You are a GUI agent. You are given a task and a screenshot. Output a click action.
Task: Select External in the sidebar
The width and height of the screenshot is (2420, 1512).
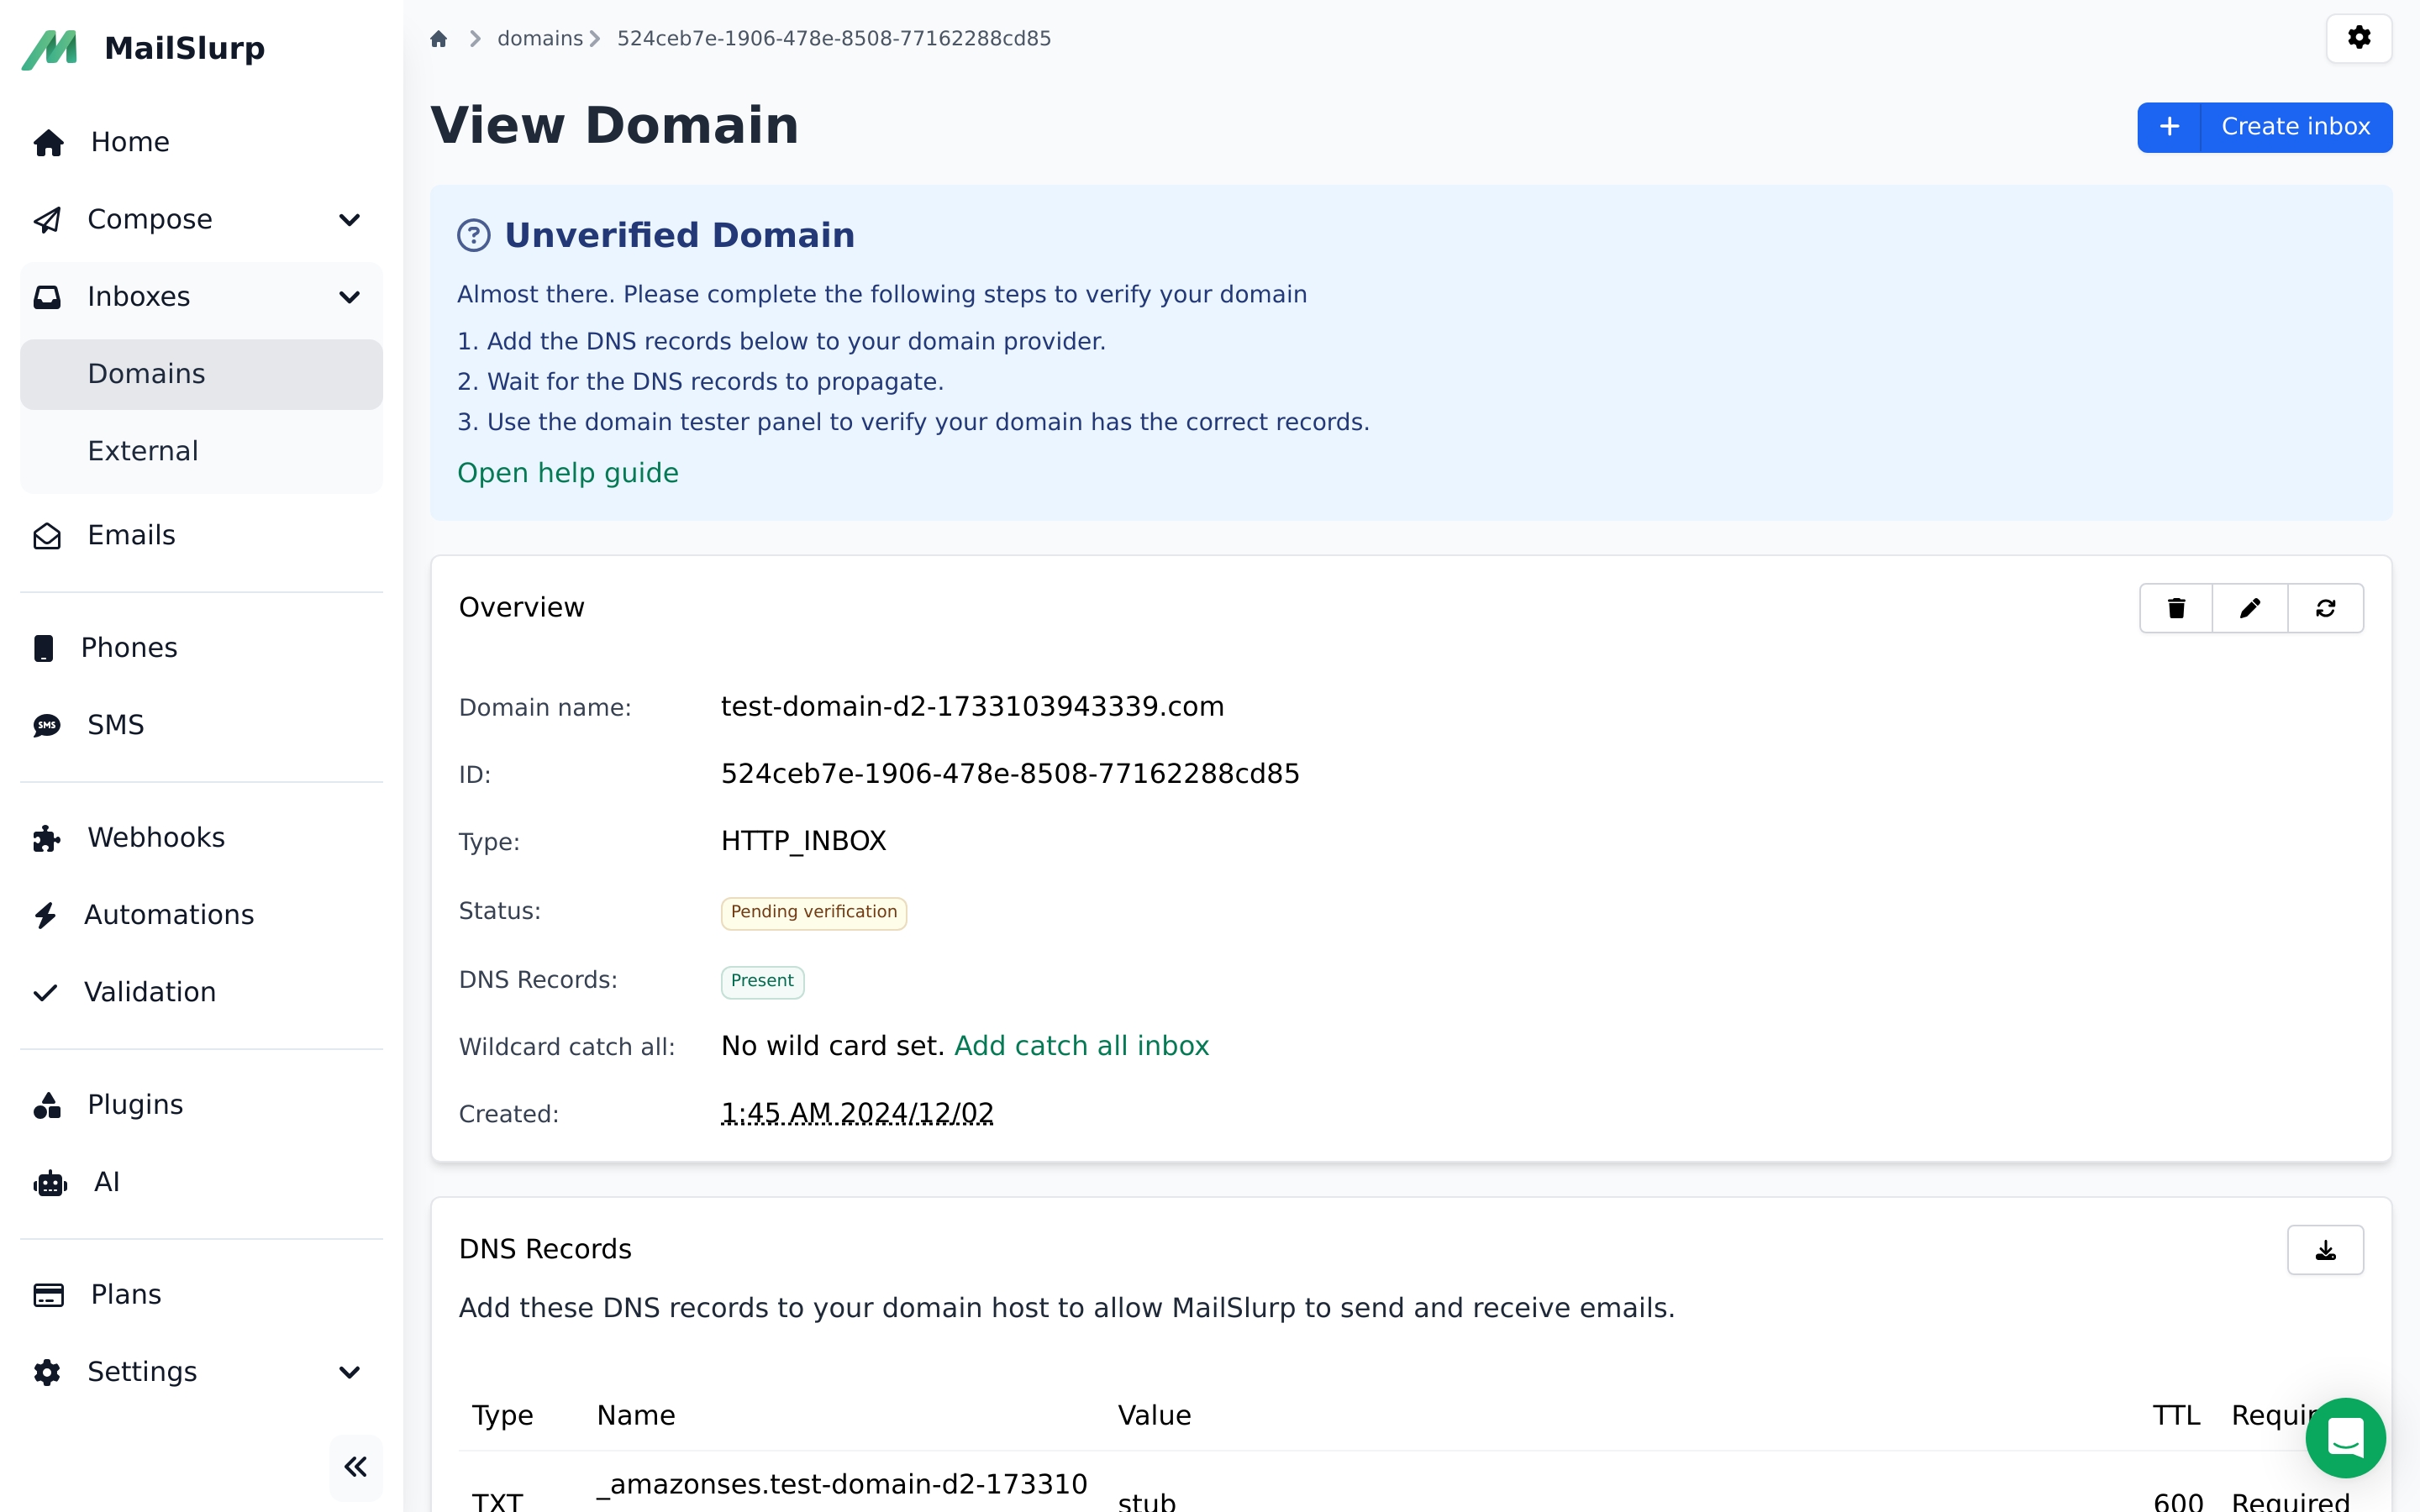coord(201,451)
